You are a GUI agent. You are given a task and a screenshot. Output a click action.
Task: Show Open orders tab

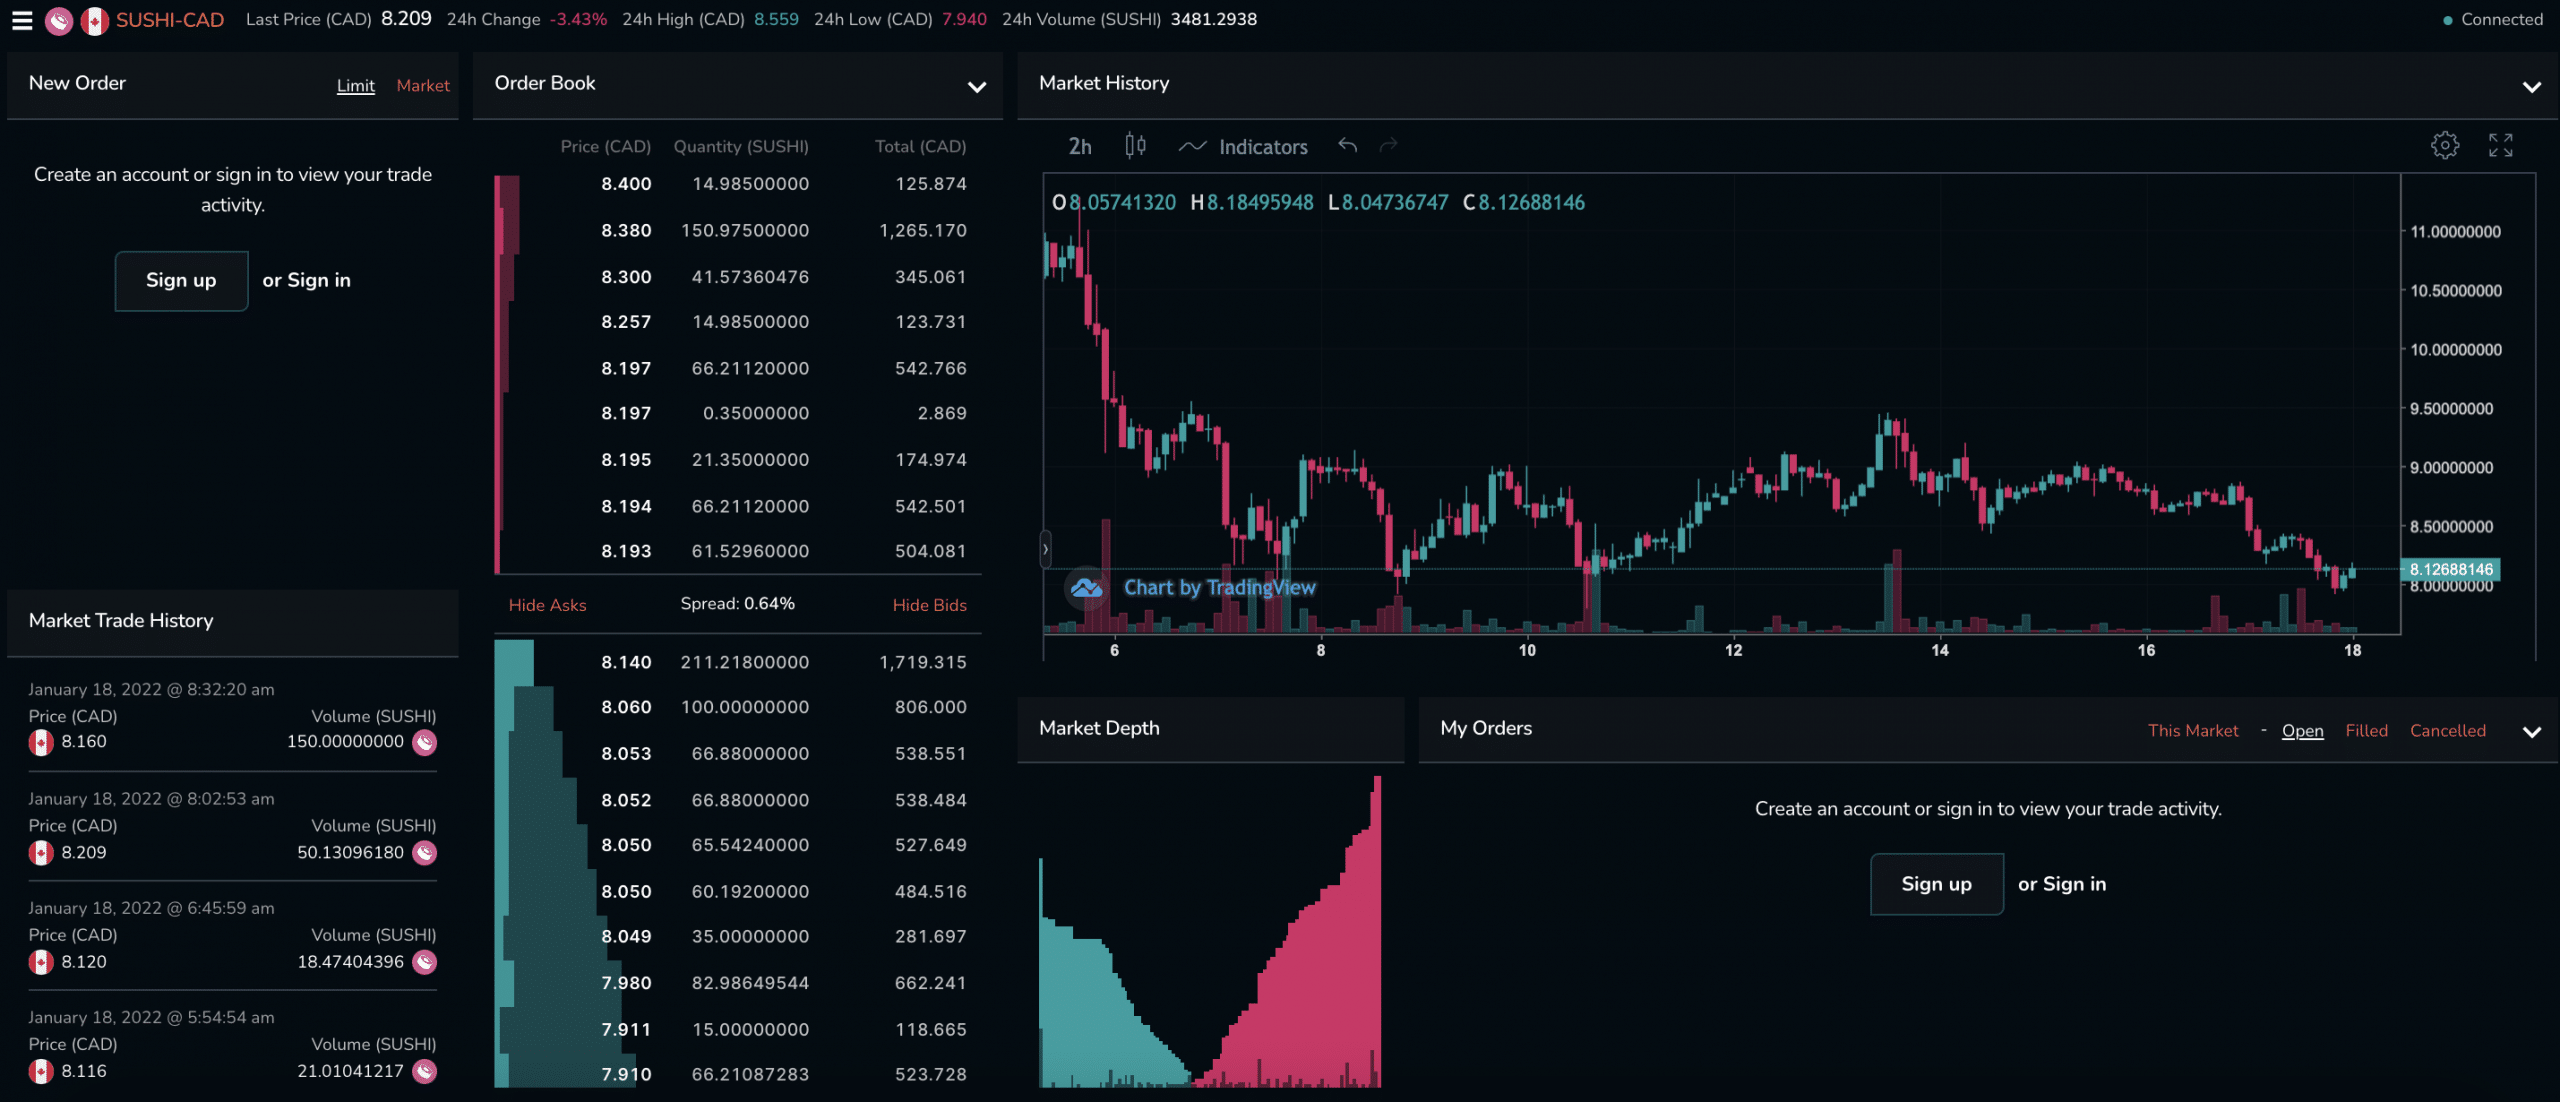2302,731
